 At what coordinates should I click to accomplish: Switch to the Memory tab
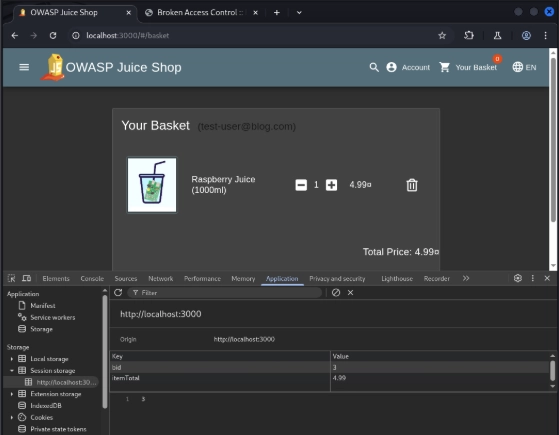243,278
